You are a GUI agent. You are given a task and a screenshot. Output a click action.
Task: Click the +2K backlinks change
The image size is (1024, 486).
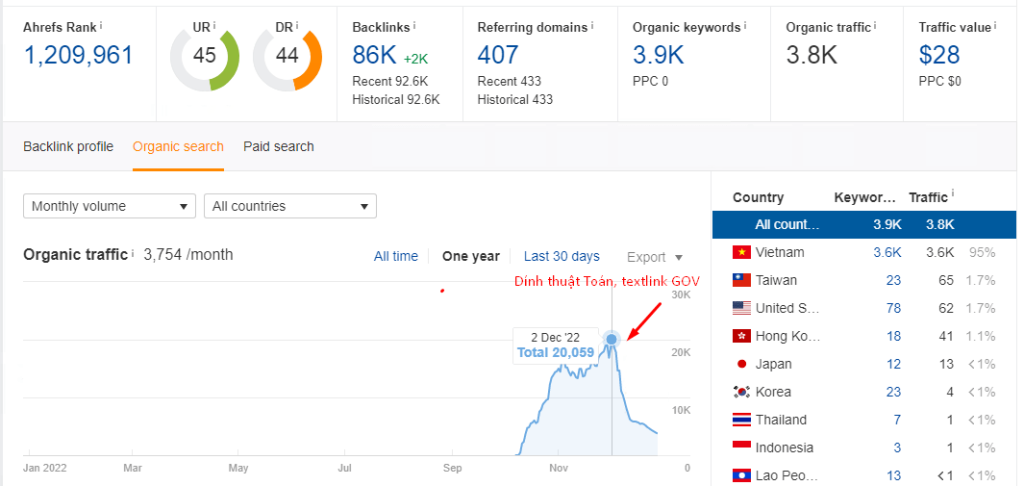[416, 59]
